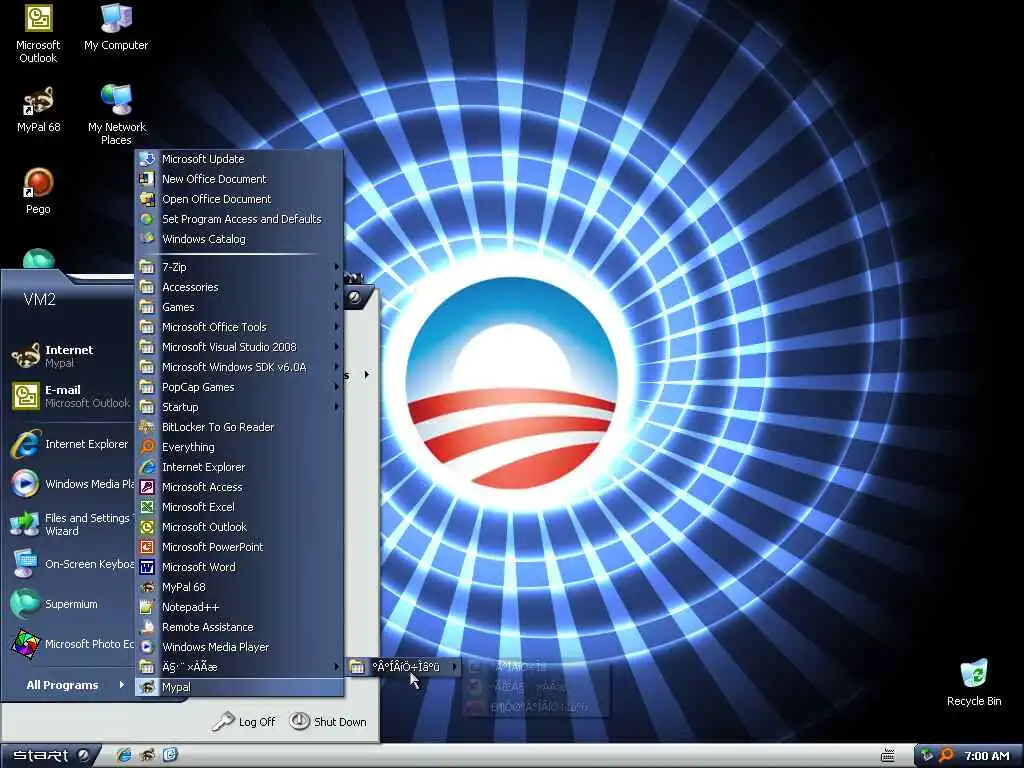Launch Microsoft Word

[239, 568]
